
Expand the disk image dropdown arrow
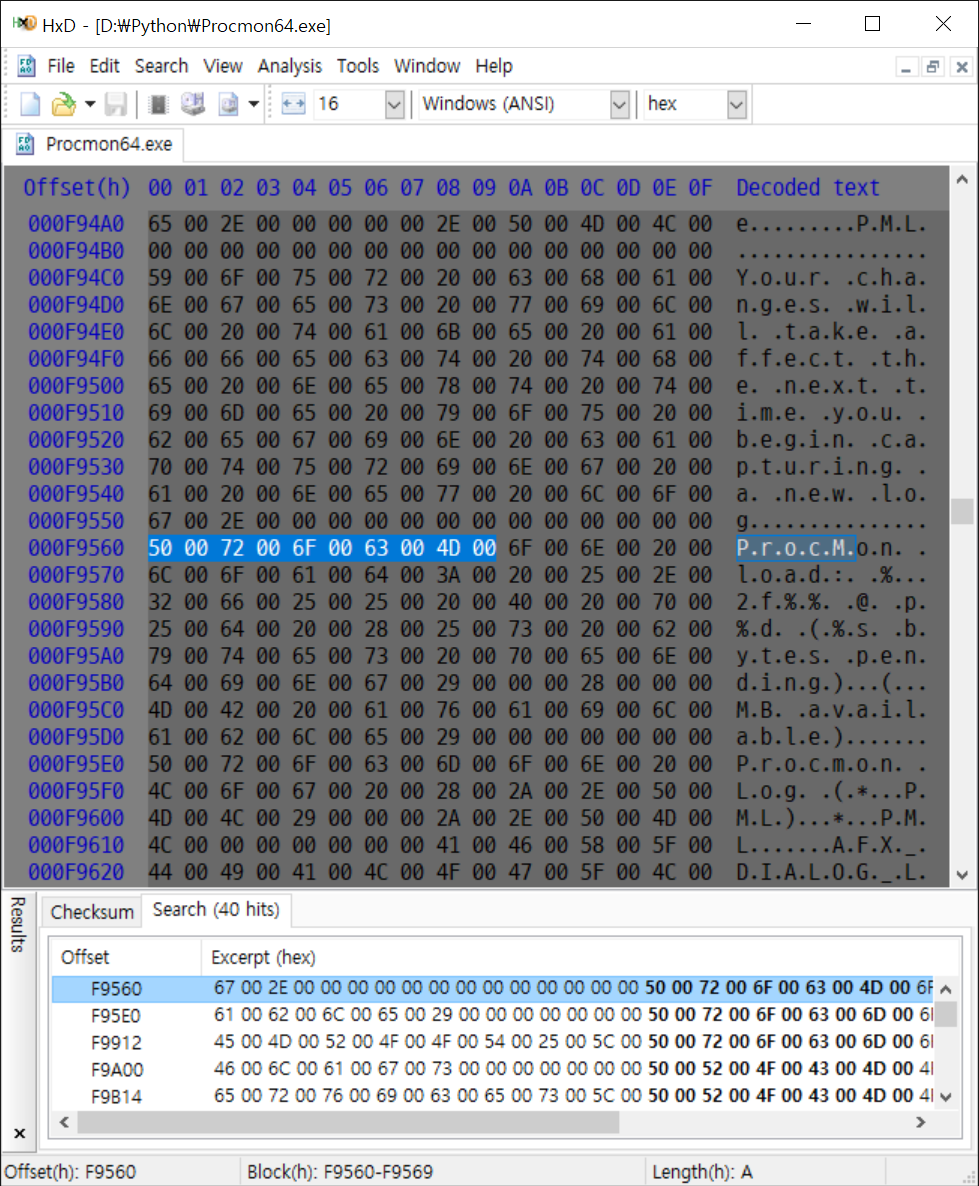[x=253, y=104]
